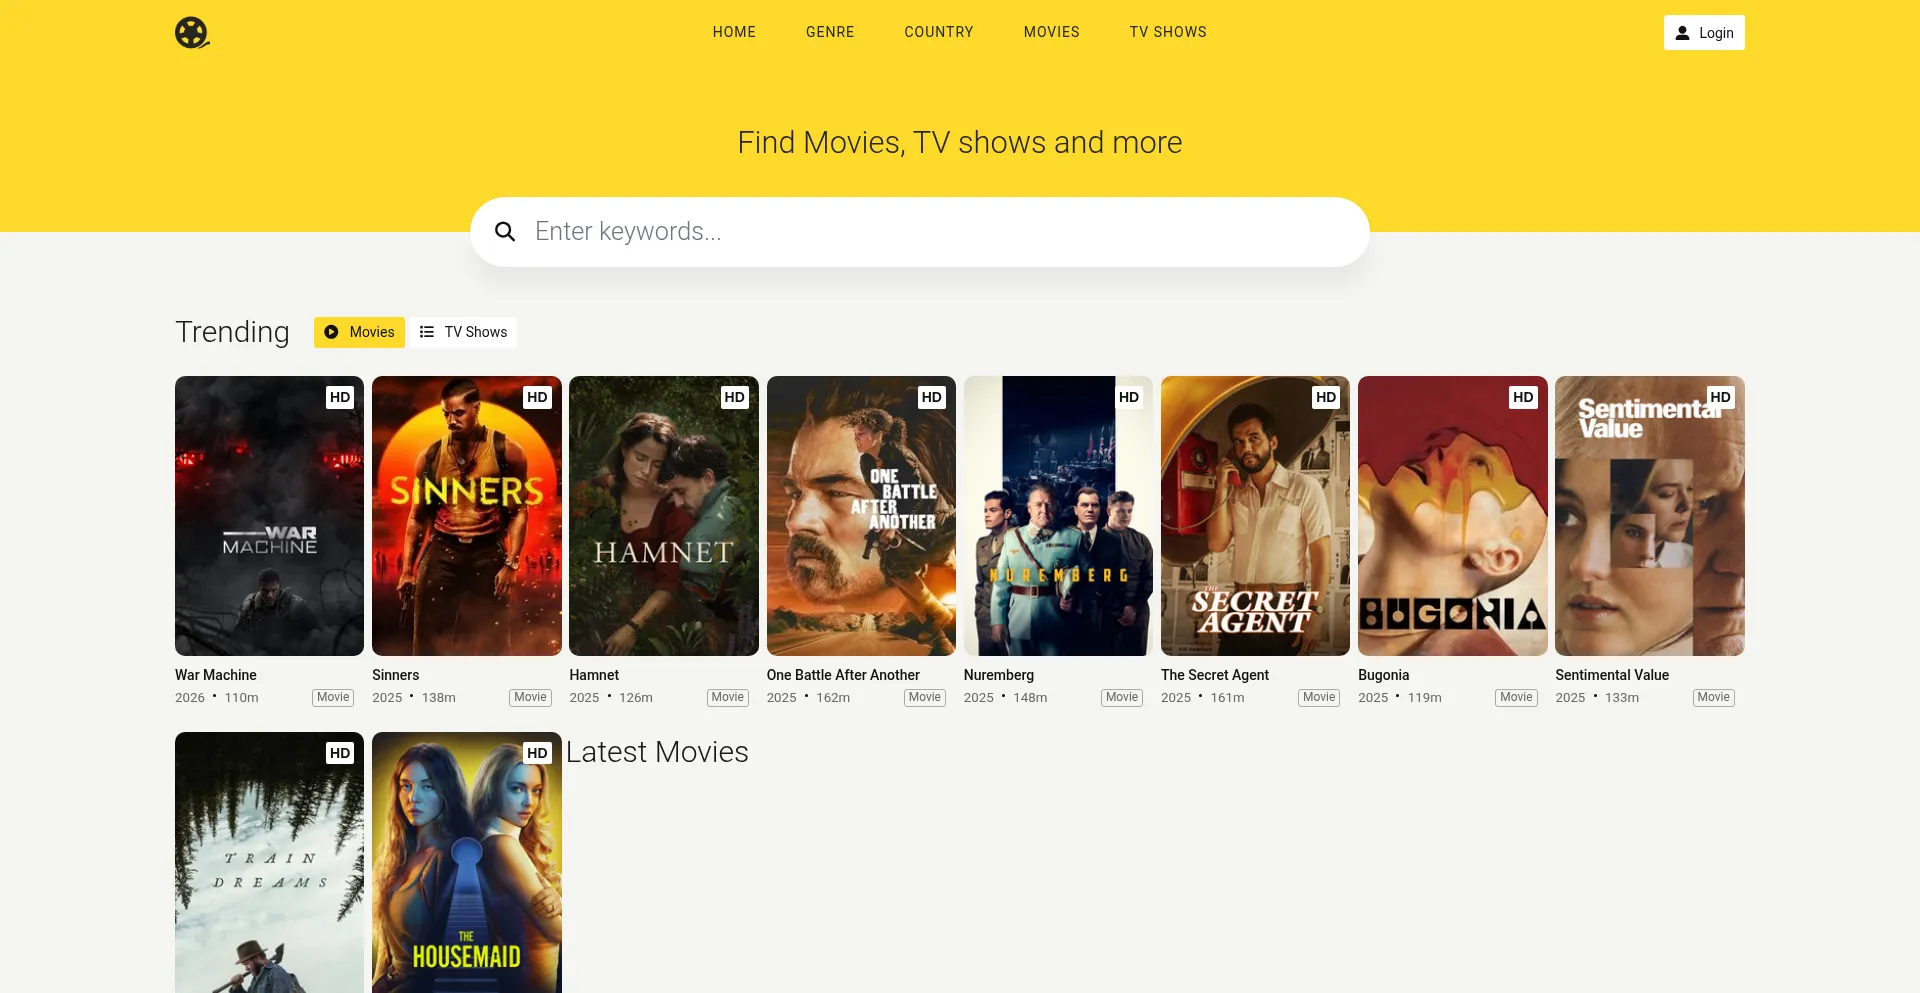The width and height of the screenshot is (1920, 993).
Task: Click the "148m" runtime of Nuremberg
Action: (1030, 698)
